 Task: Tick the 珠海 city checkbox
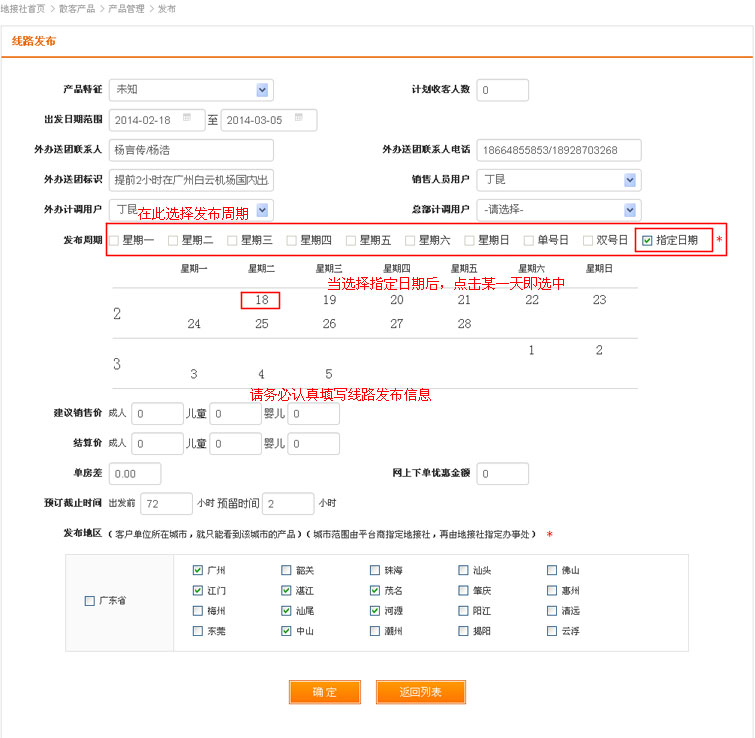point(376,571)
